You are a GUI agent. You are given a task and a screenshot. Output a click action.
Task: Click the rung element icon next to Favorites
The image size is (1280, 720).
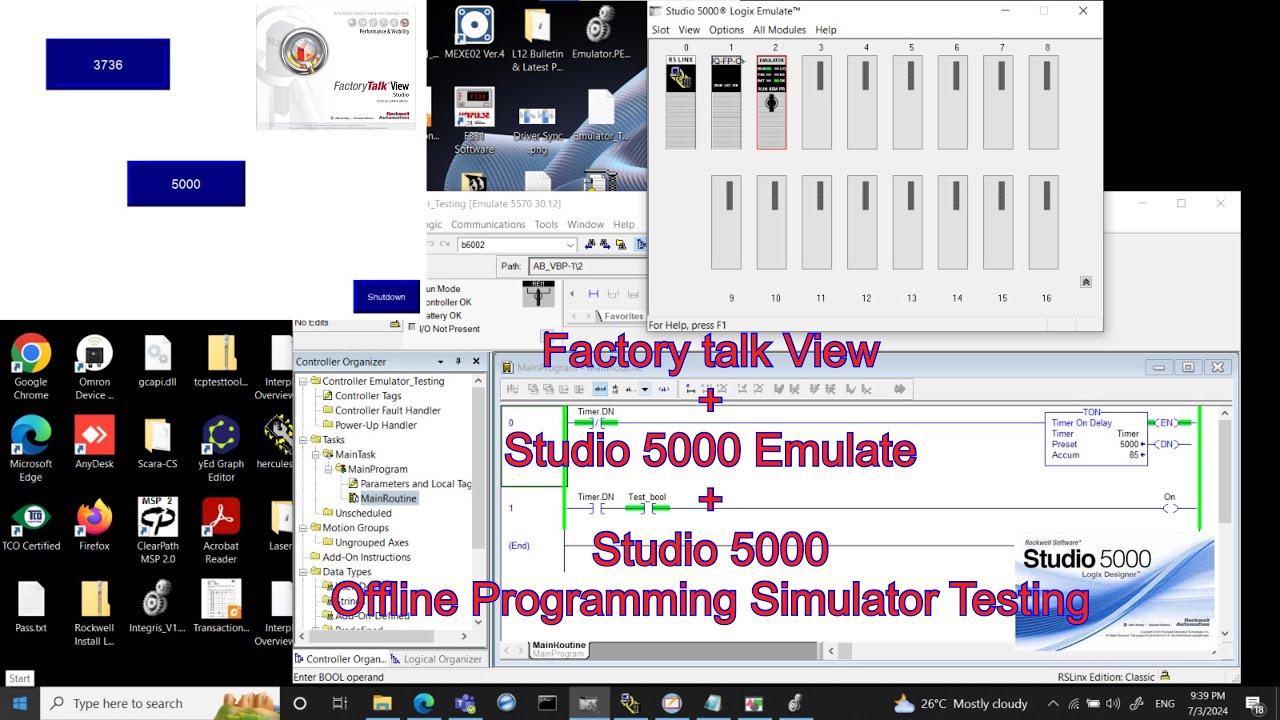593,294
